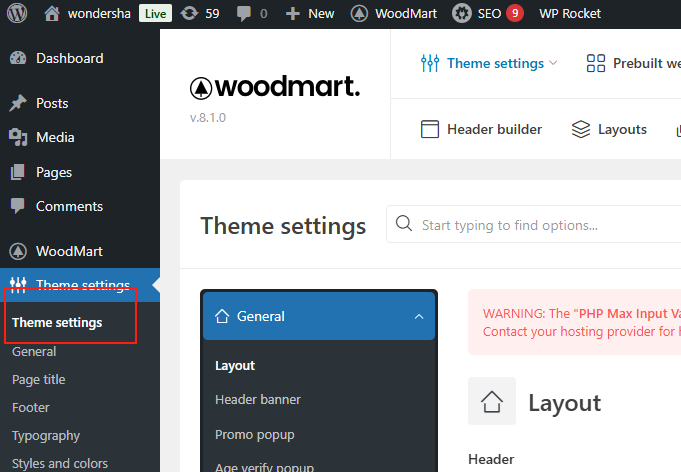Click the General home icon
This screenshot has width=681, height=472.
(222, 316)
